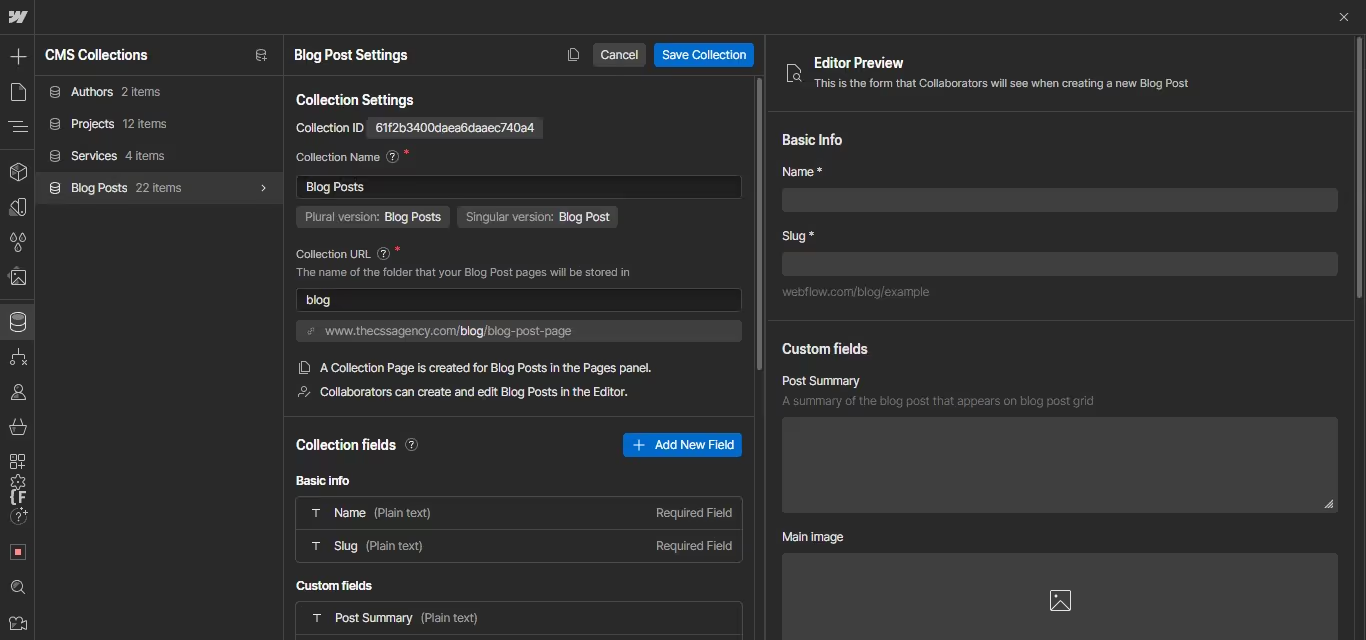
Task: Open the video tutorials camera icon
Action: pyautogui.click(x=17, y=623)
